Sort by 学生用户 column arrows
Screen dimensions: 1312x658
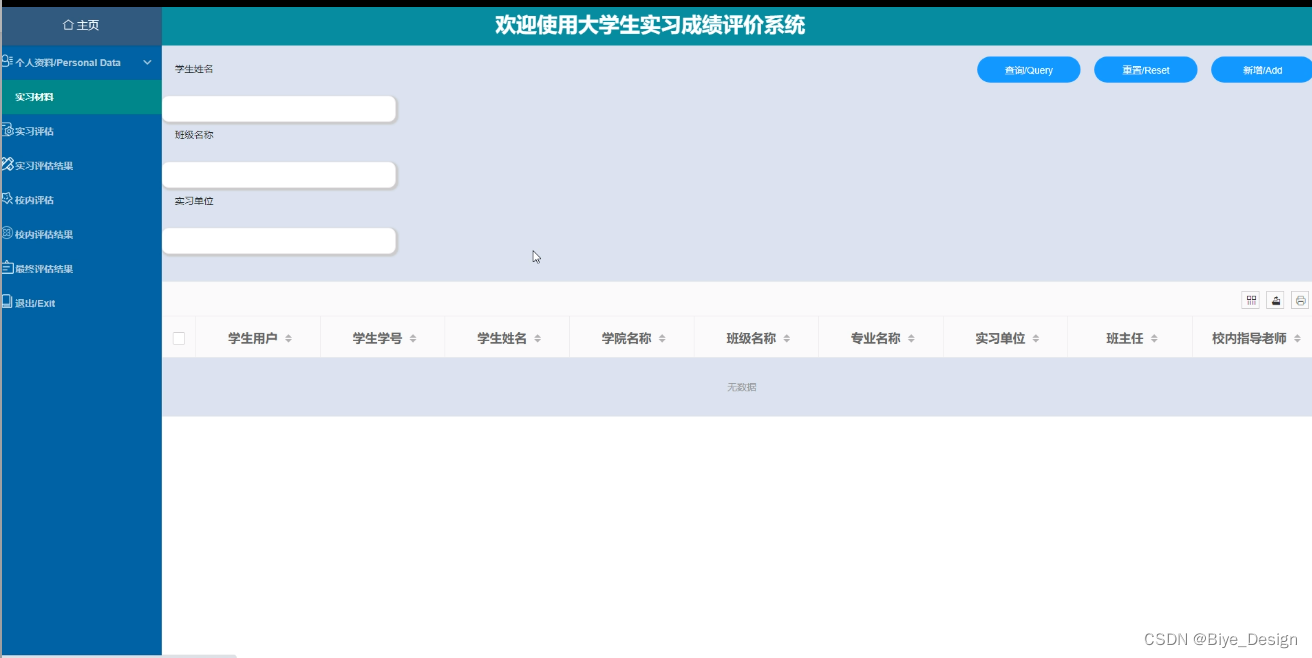tap(288, 339)
